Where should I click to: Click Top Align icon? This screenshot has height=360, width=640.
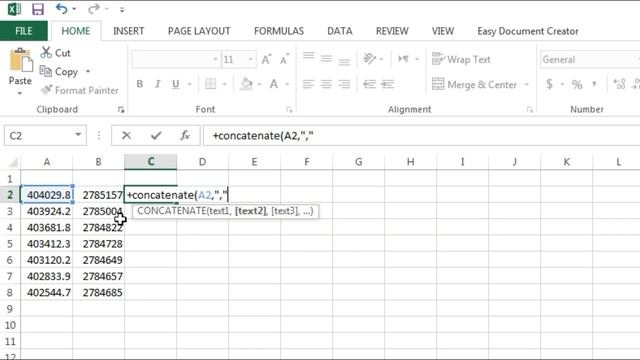pos(309,57)
